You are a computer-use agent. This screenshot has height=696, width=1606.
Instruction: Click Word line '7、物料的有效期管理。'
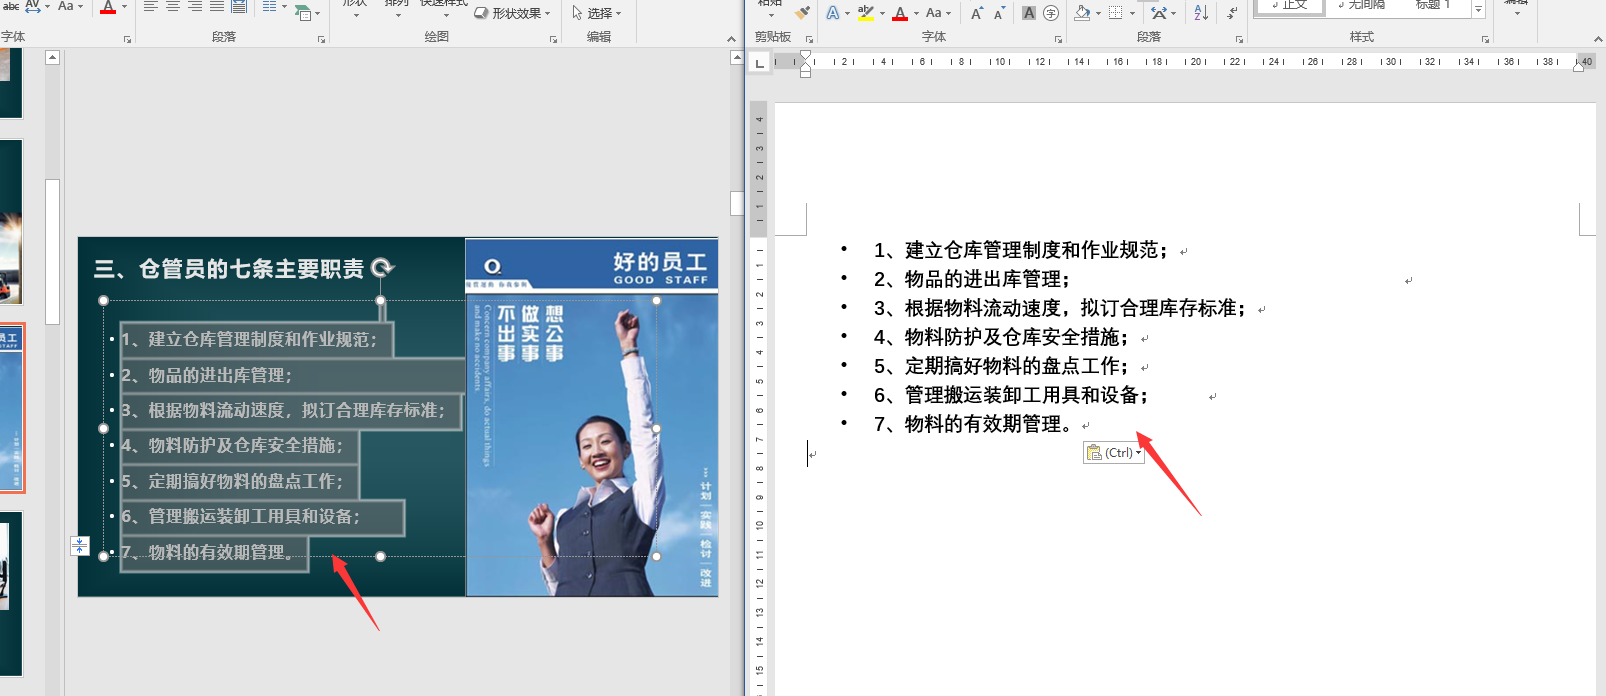(x=976, y=424)
